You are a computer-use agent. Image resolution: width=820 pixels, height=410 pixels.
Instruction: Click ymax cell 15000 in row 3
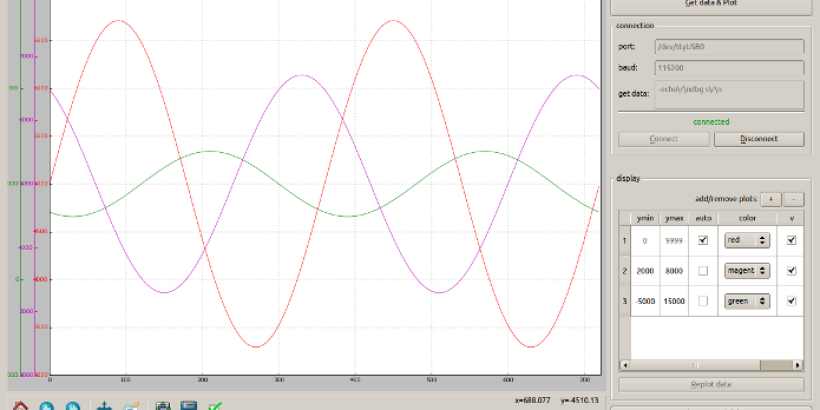pos(674,301)
